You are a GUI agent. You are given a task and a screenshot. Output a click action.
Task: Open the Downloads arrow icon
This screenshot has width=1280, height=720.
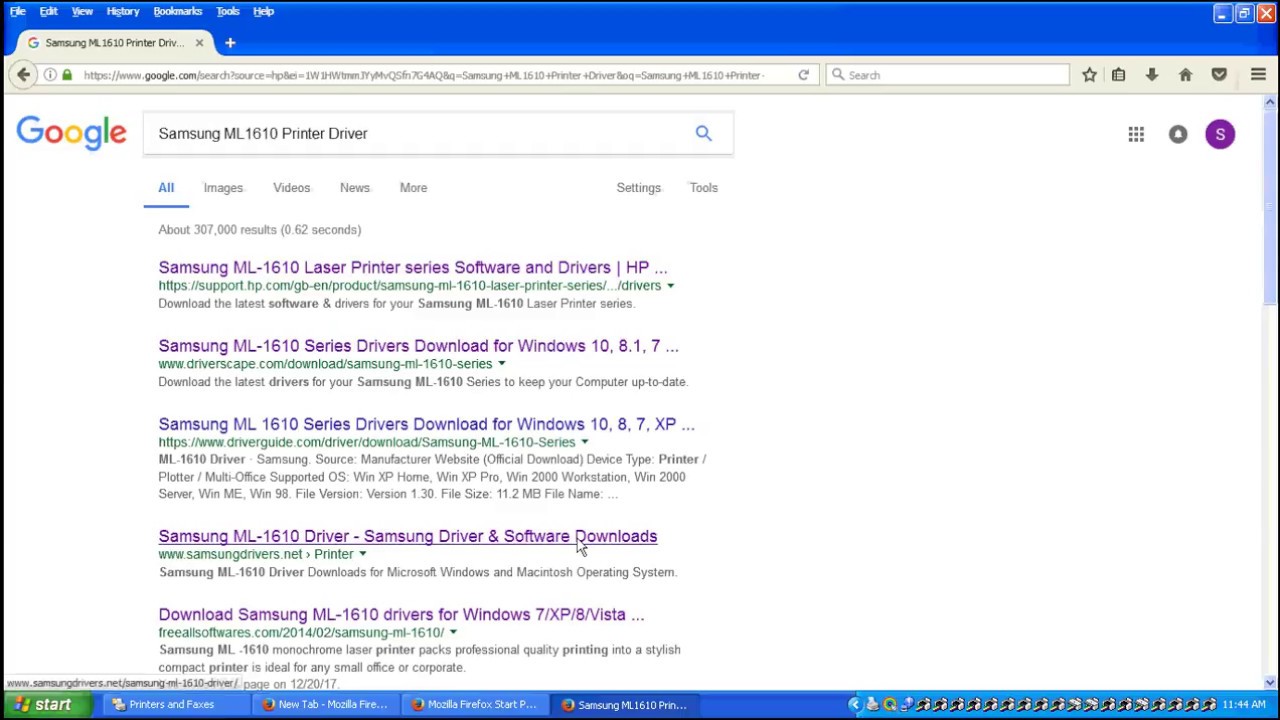point(1152,75)
